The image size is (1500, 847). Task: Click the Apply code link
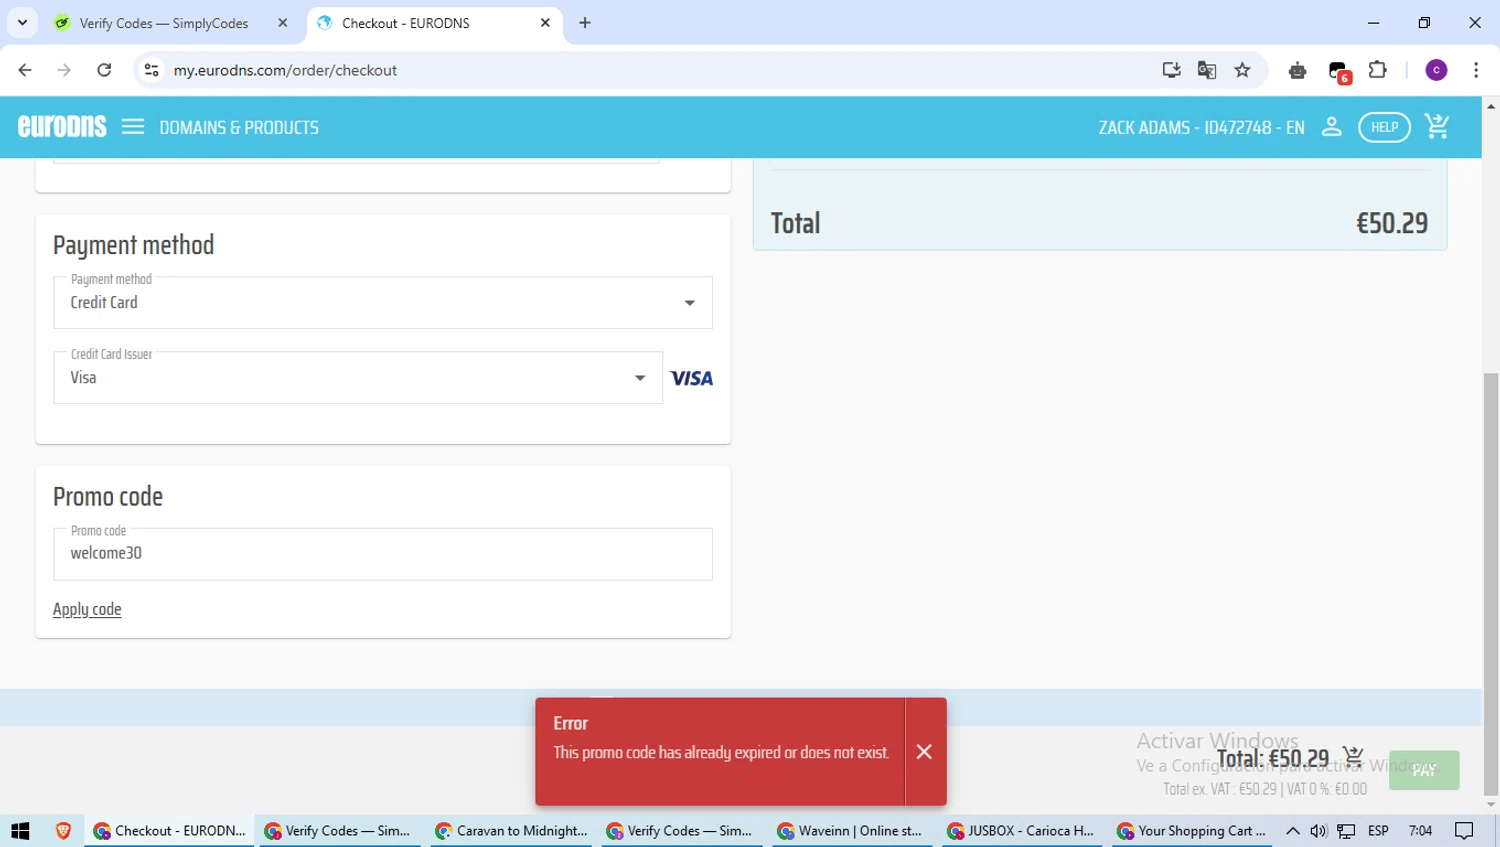click(87, 609)
